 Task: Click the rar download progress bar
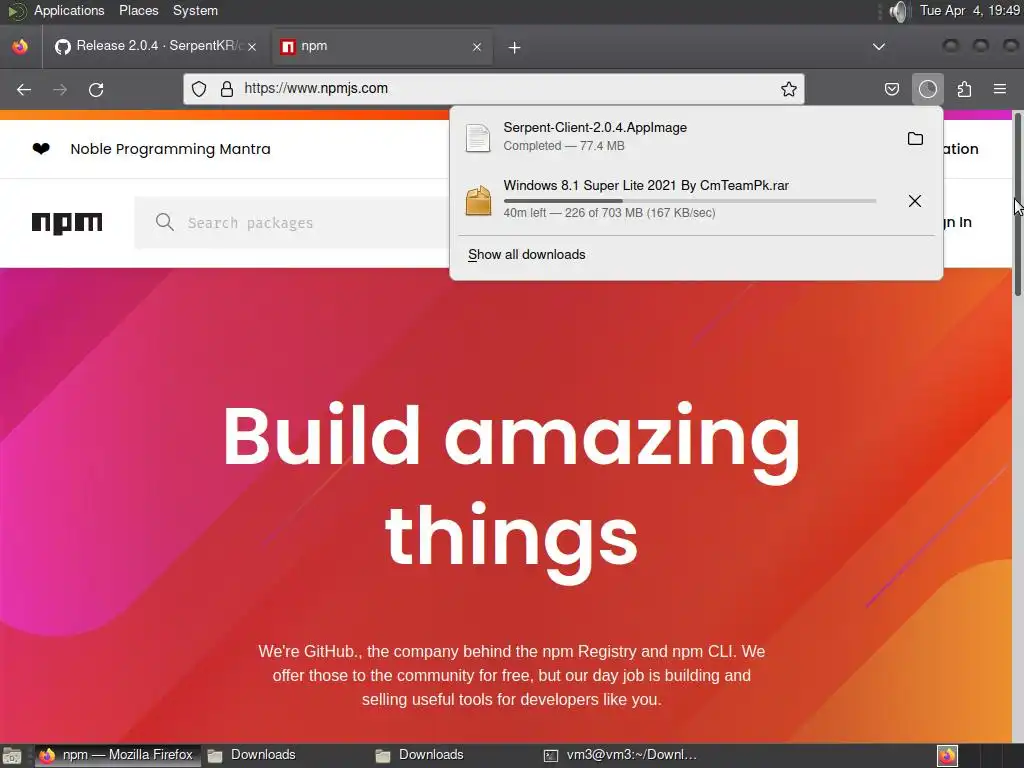tap(690, 200)
